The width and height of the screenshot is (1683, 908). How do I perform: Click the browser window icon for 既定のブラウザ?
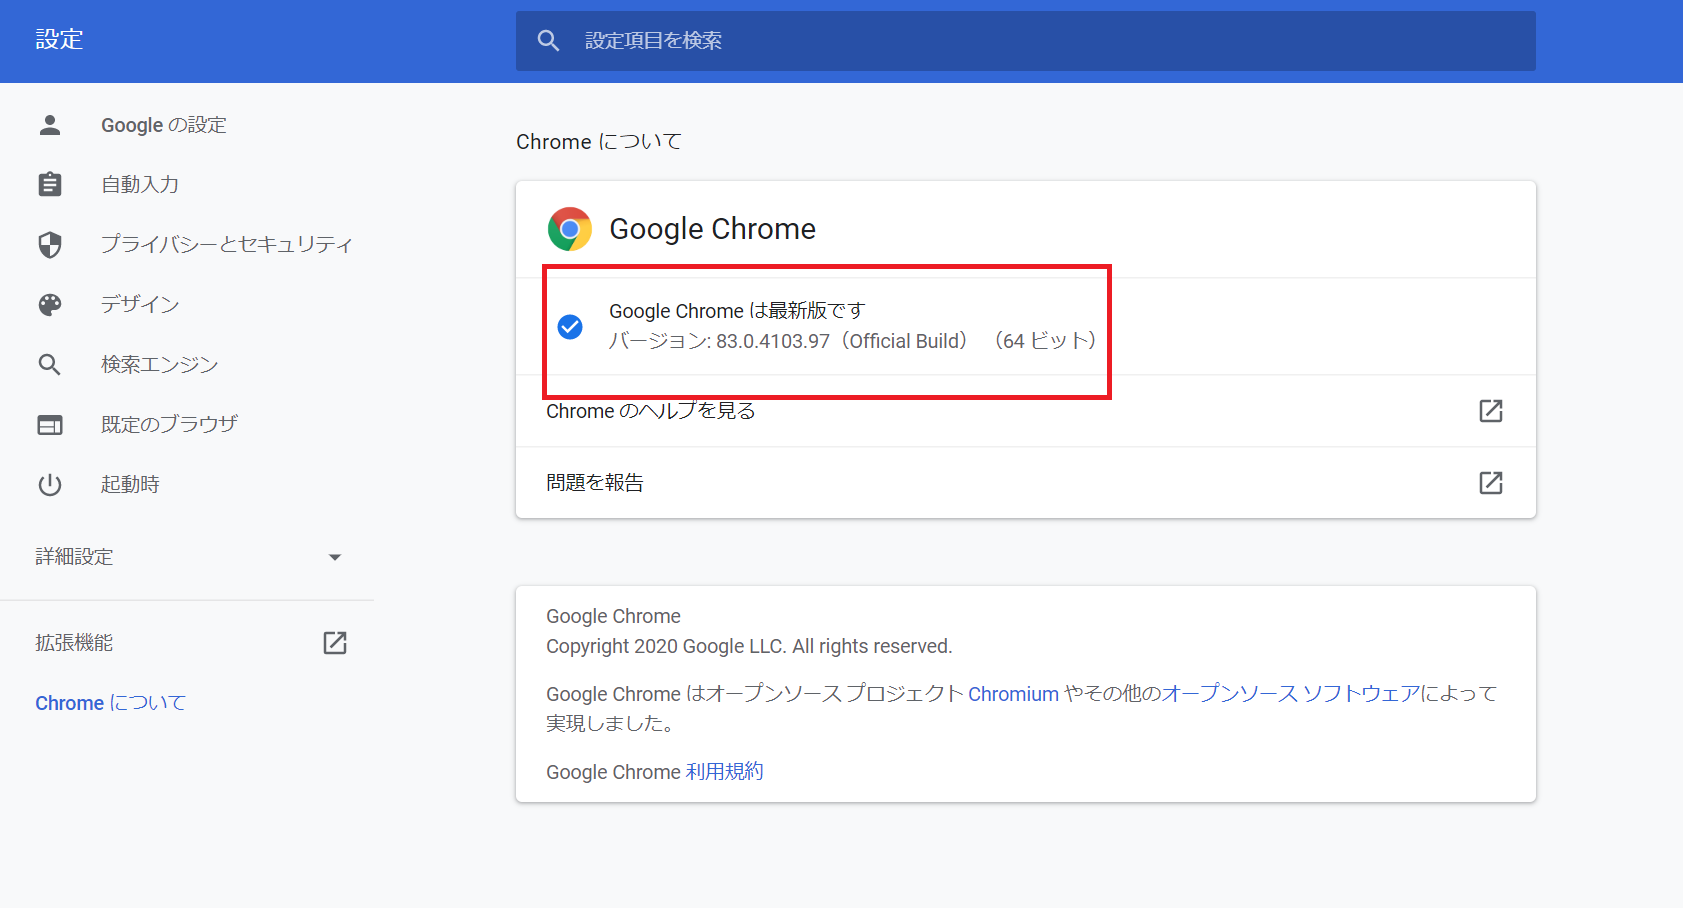point(50,425)
